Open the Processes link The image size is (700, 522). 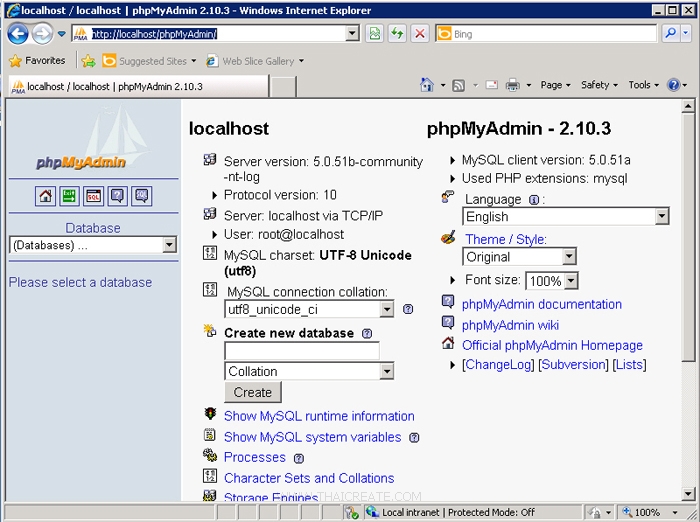[x=254, y=457]
